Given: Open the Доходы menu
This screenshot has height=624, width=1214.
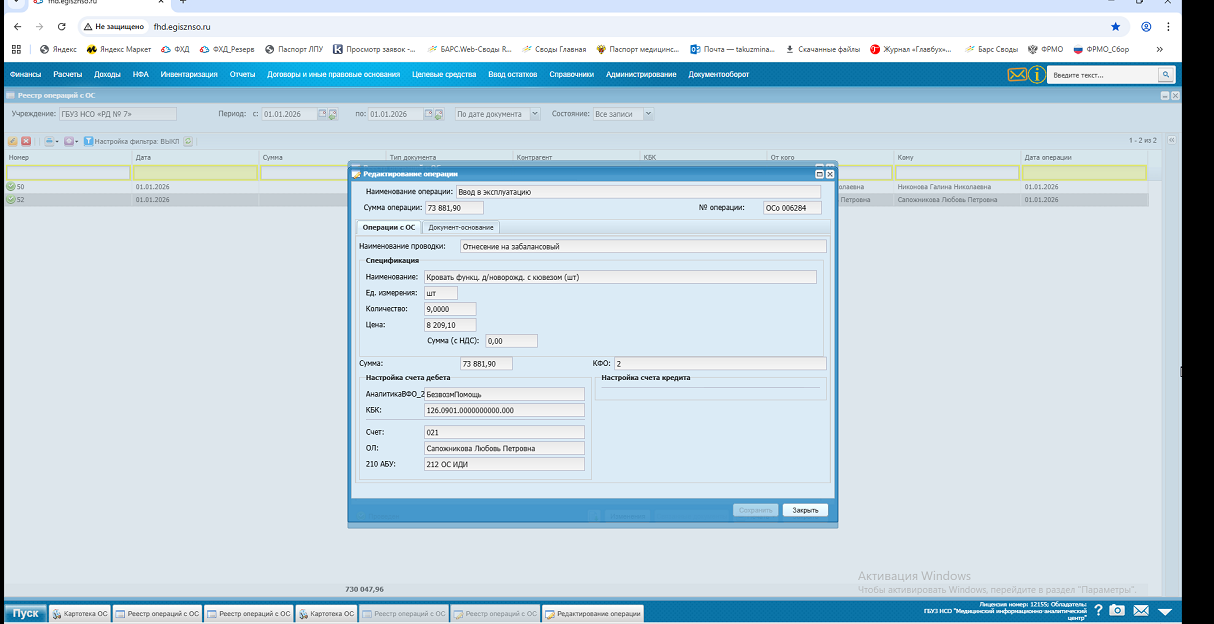Looking at the screenshot, I should pos(107,74).
